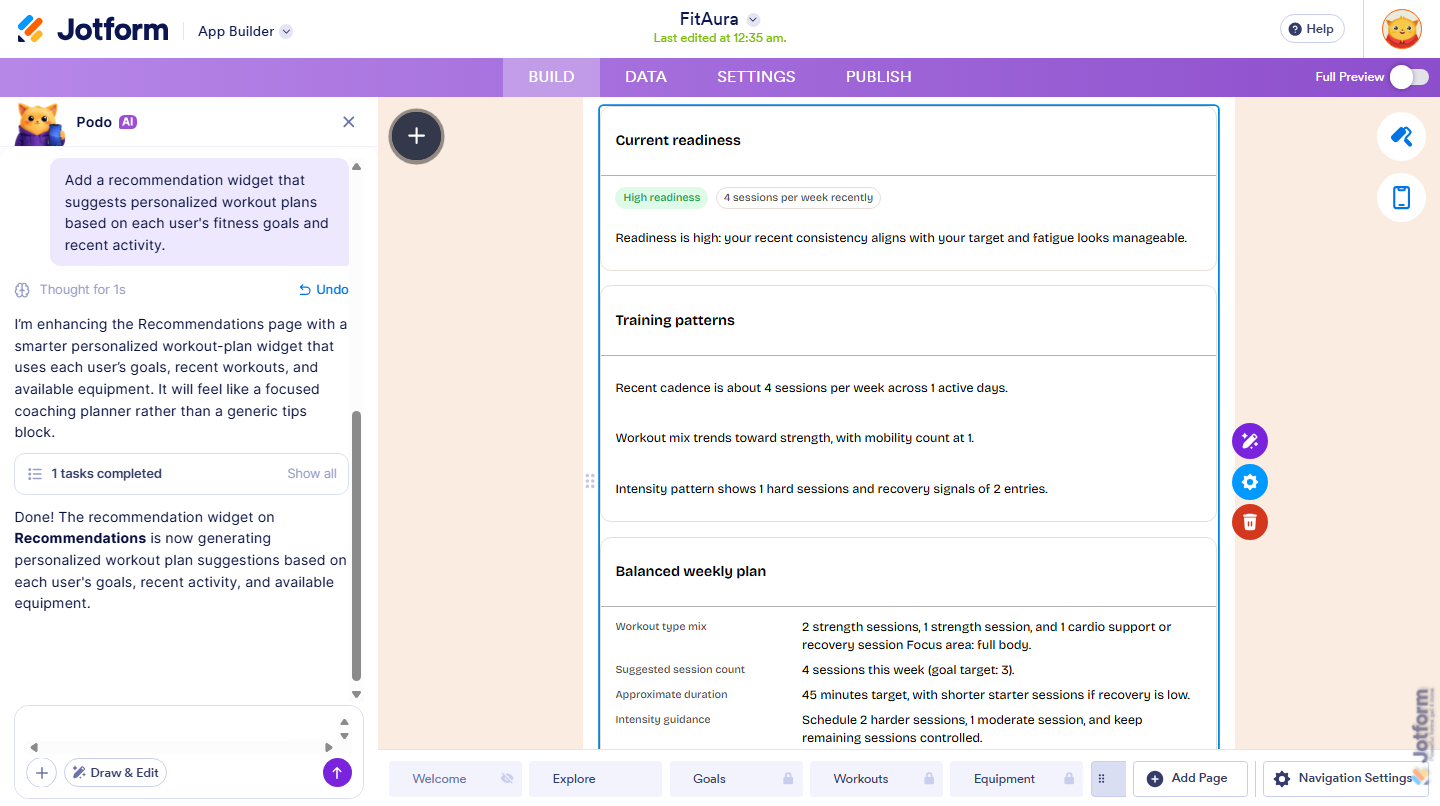The image size is (1440, 806).
Task: Open the App Designer paint roller icon
Action: (1401, 137)
